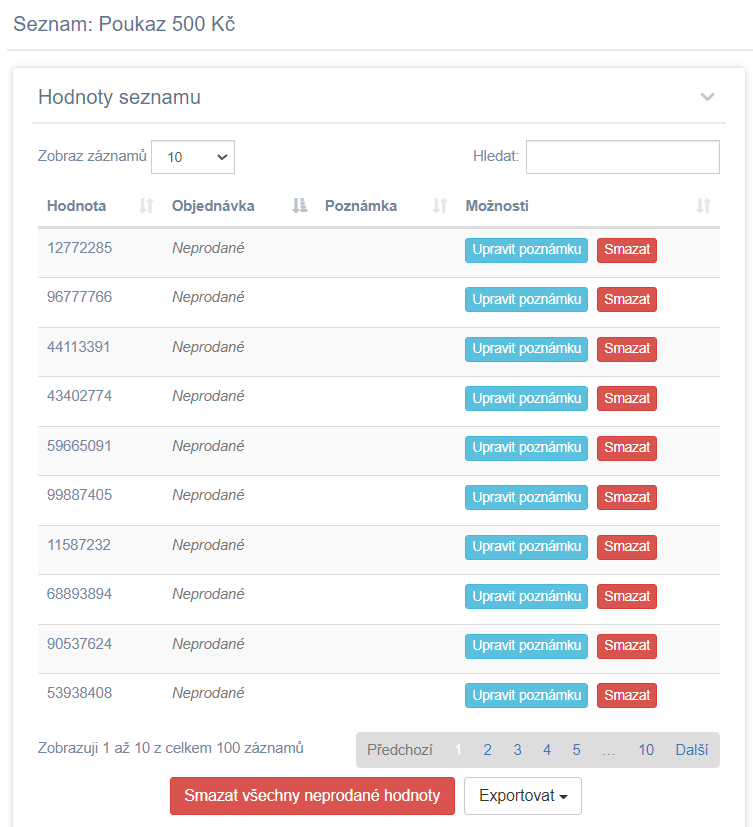Select value cell 96777766
This screenshot has height=827, width=753.
coord(80,297)
